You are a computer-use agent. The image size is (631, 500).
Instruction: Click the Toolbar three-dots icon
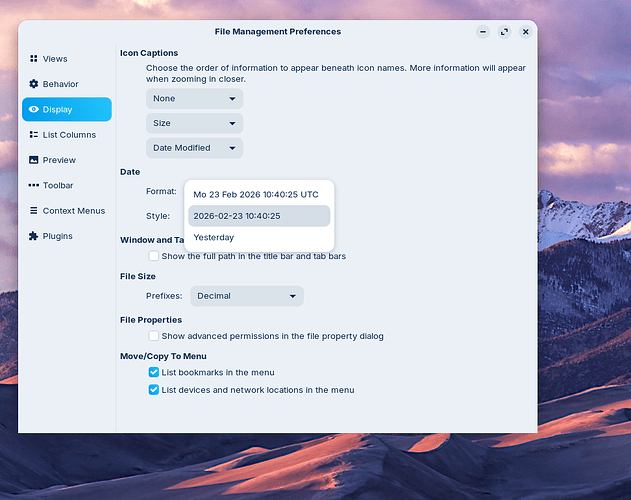point(34,185)
